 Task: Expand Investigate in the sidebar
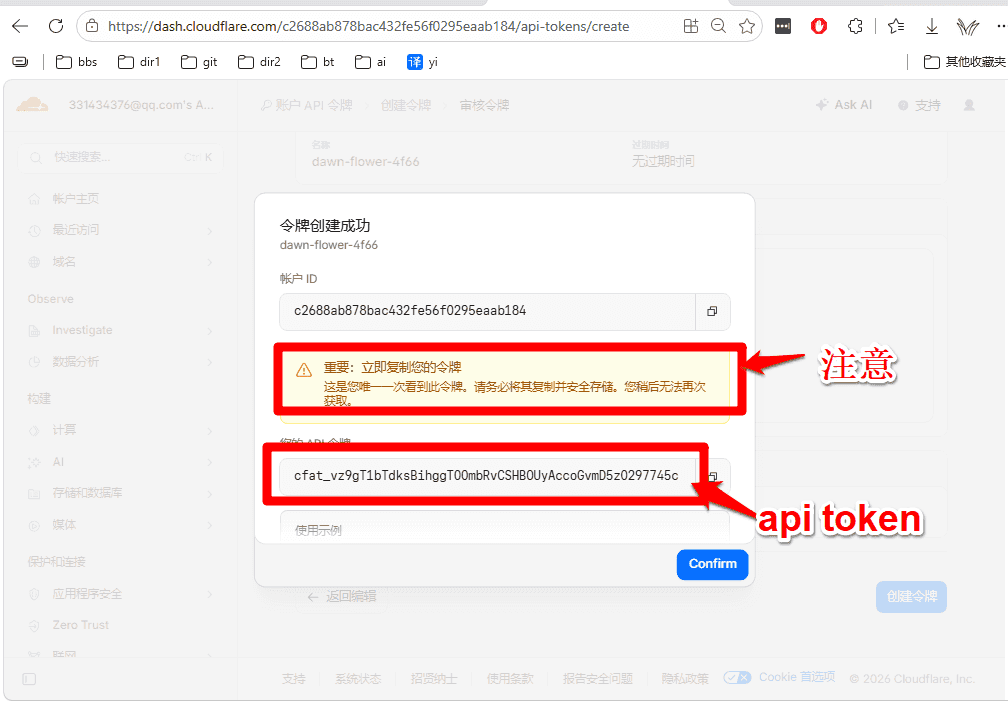[x=120, y=331]
